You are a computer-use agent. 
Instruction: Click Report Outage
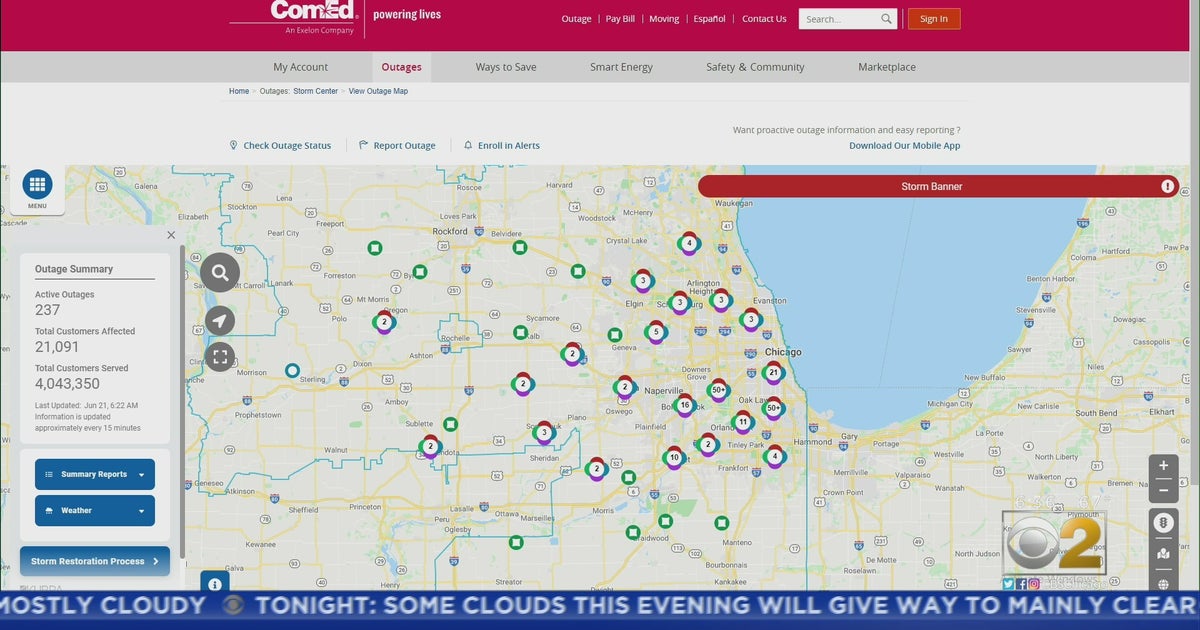tap(397, 146)
